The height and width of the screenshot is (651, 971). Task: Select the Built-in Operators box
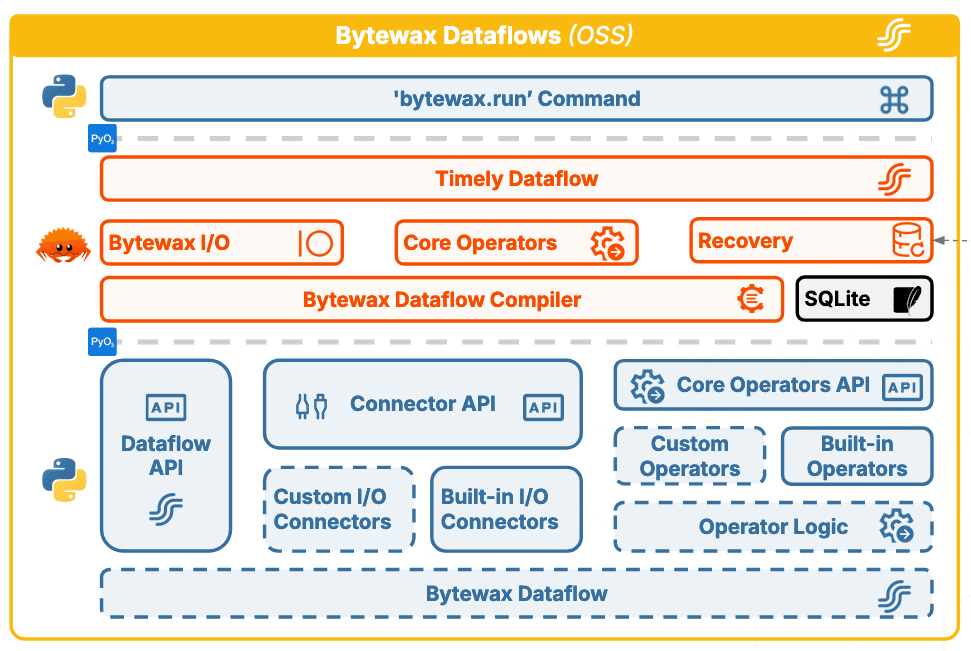856,456
